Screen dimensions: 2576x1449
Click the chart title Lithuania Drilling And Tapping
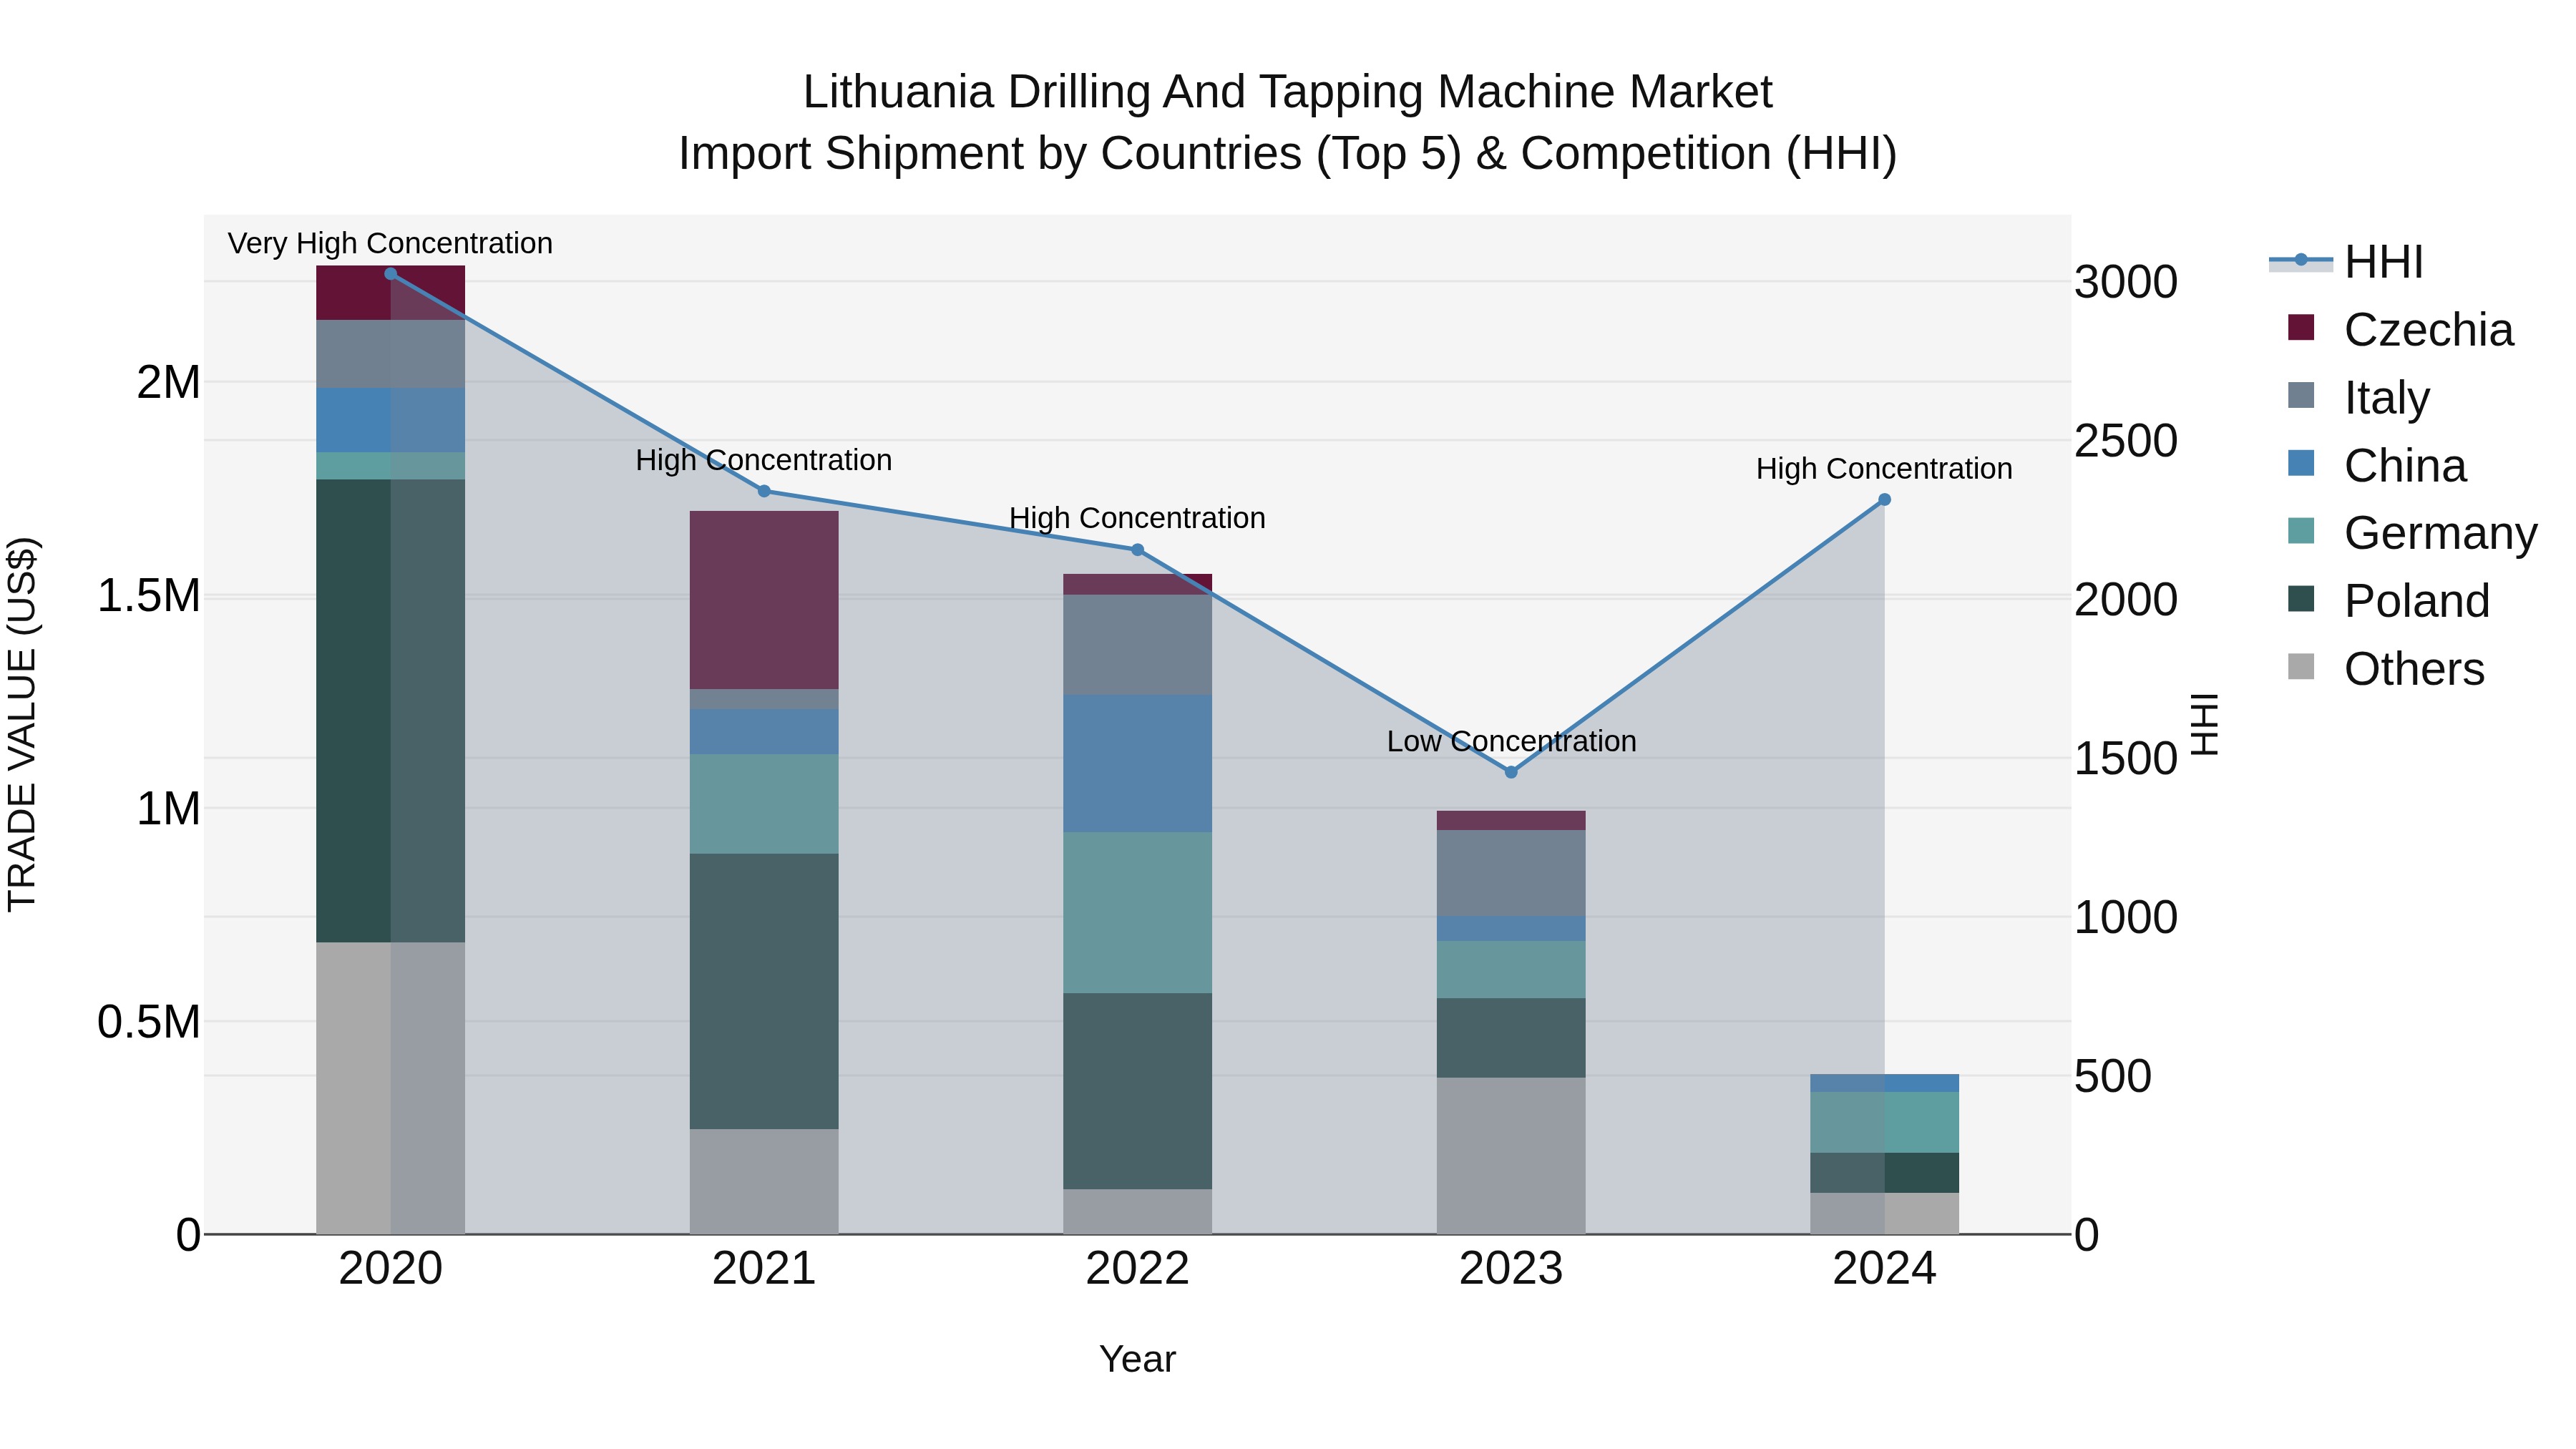1287,92
